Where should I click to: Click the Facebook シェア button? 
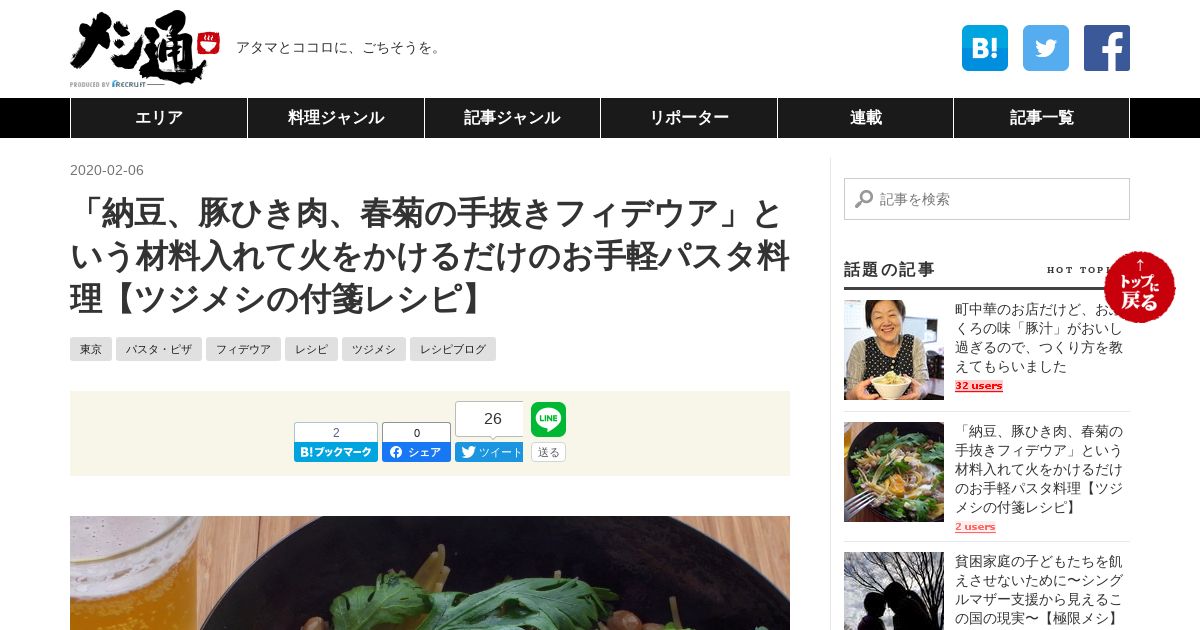(416, 452)
